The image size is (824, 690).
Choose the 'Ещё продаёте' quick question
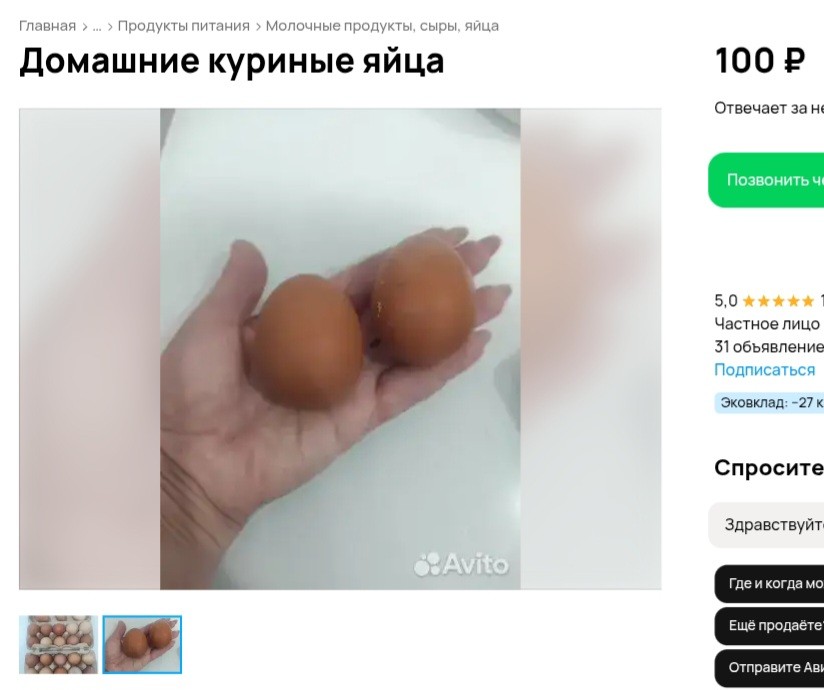pos(769,625)
